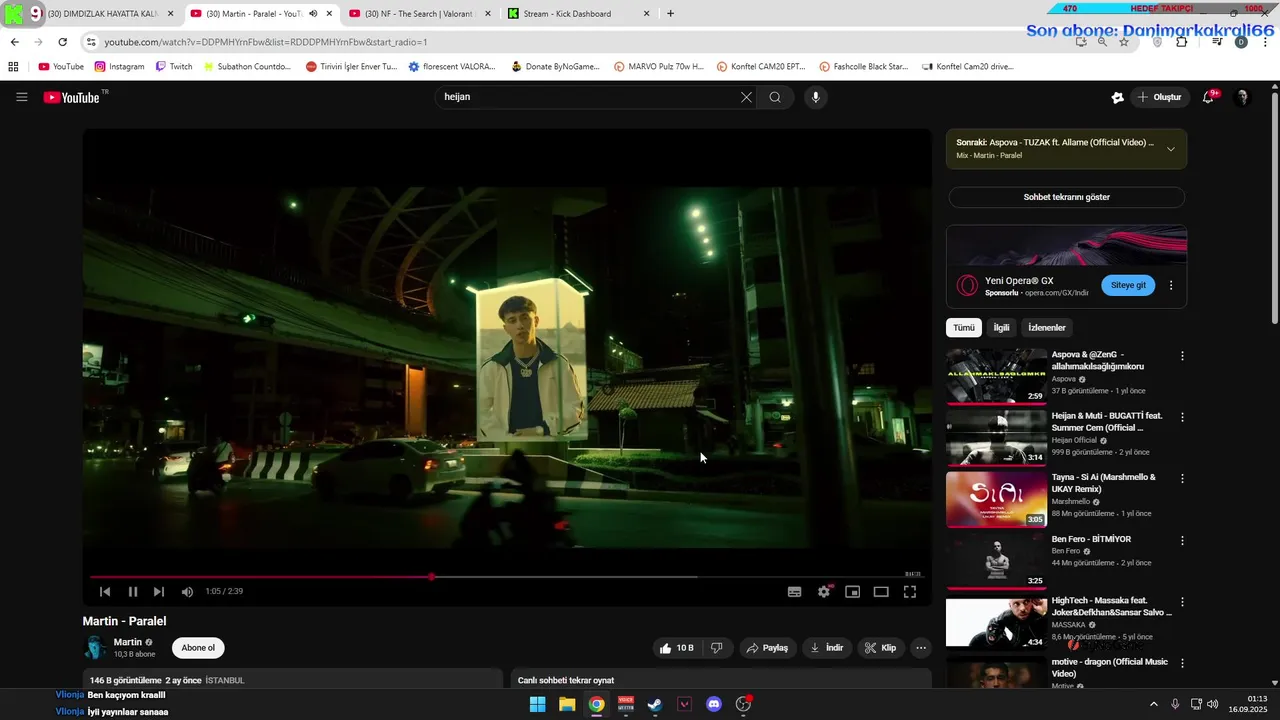Mute the audio on the Martin tab
1280x720 pixels.
[x=313, y=14]
